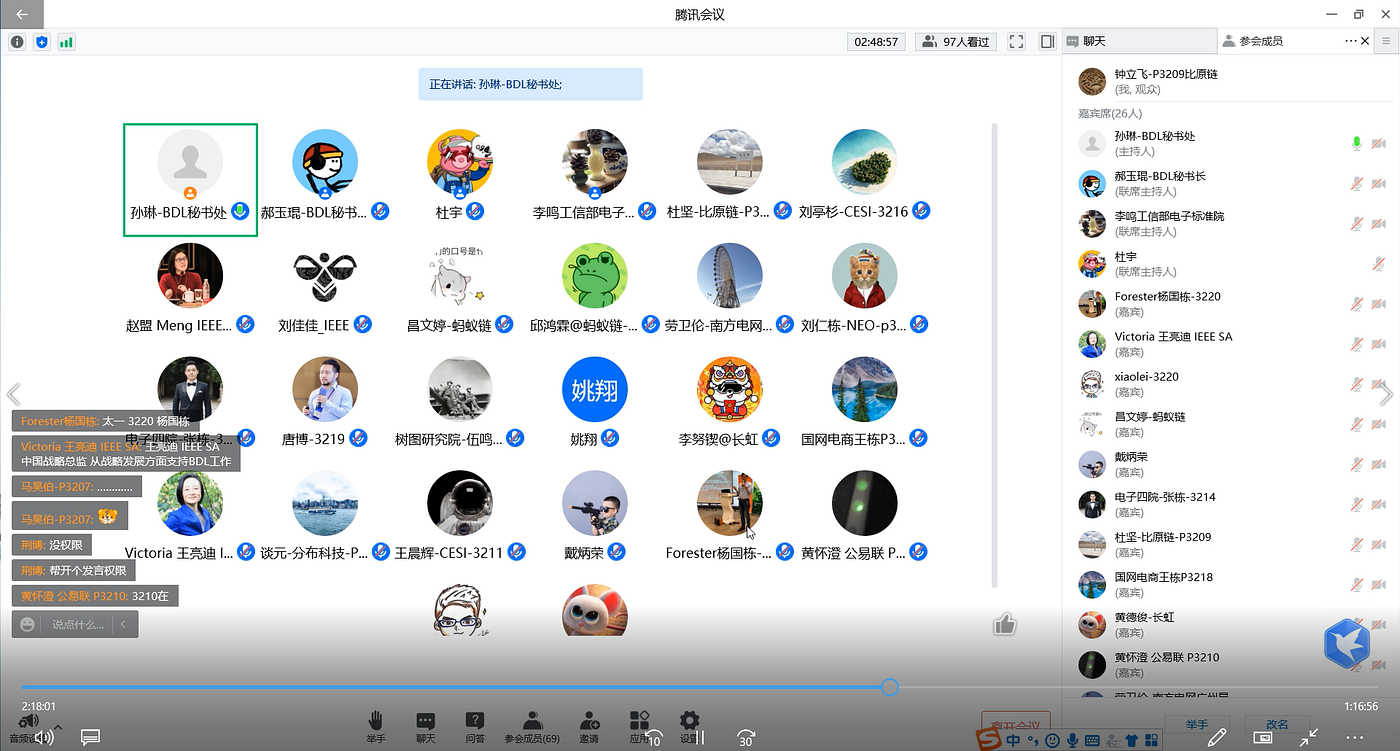Rewind 10 seconds in the recording
Screen dimensions: 1400x751
click(653, 738)
